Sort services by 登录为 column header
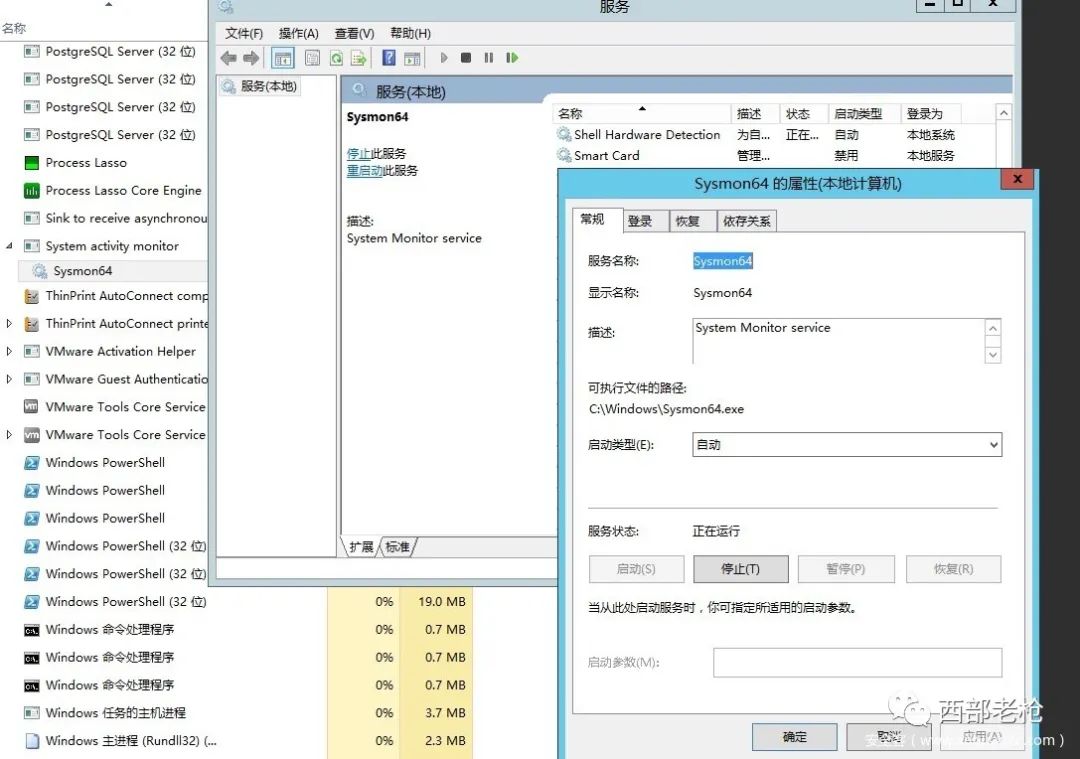1080x759 pixels. click(930, 114)
